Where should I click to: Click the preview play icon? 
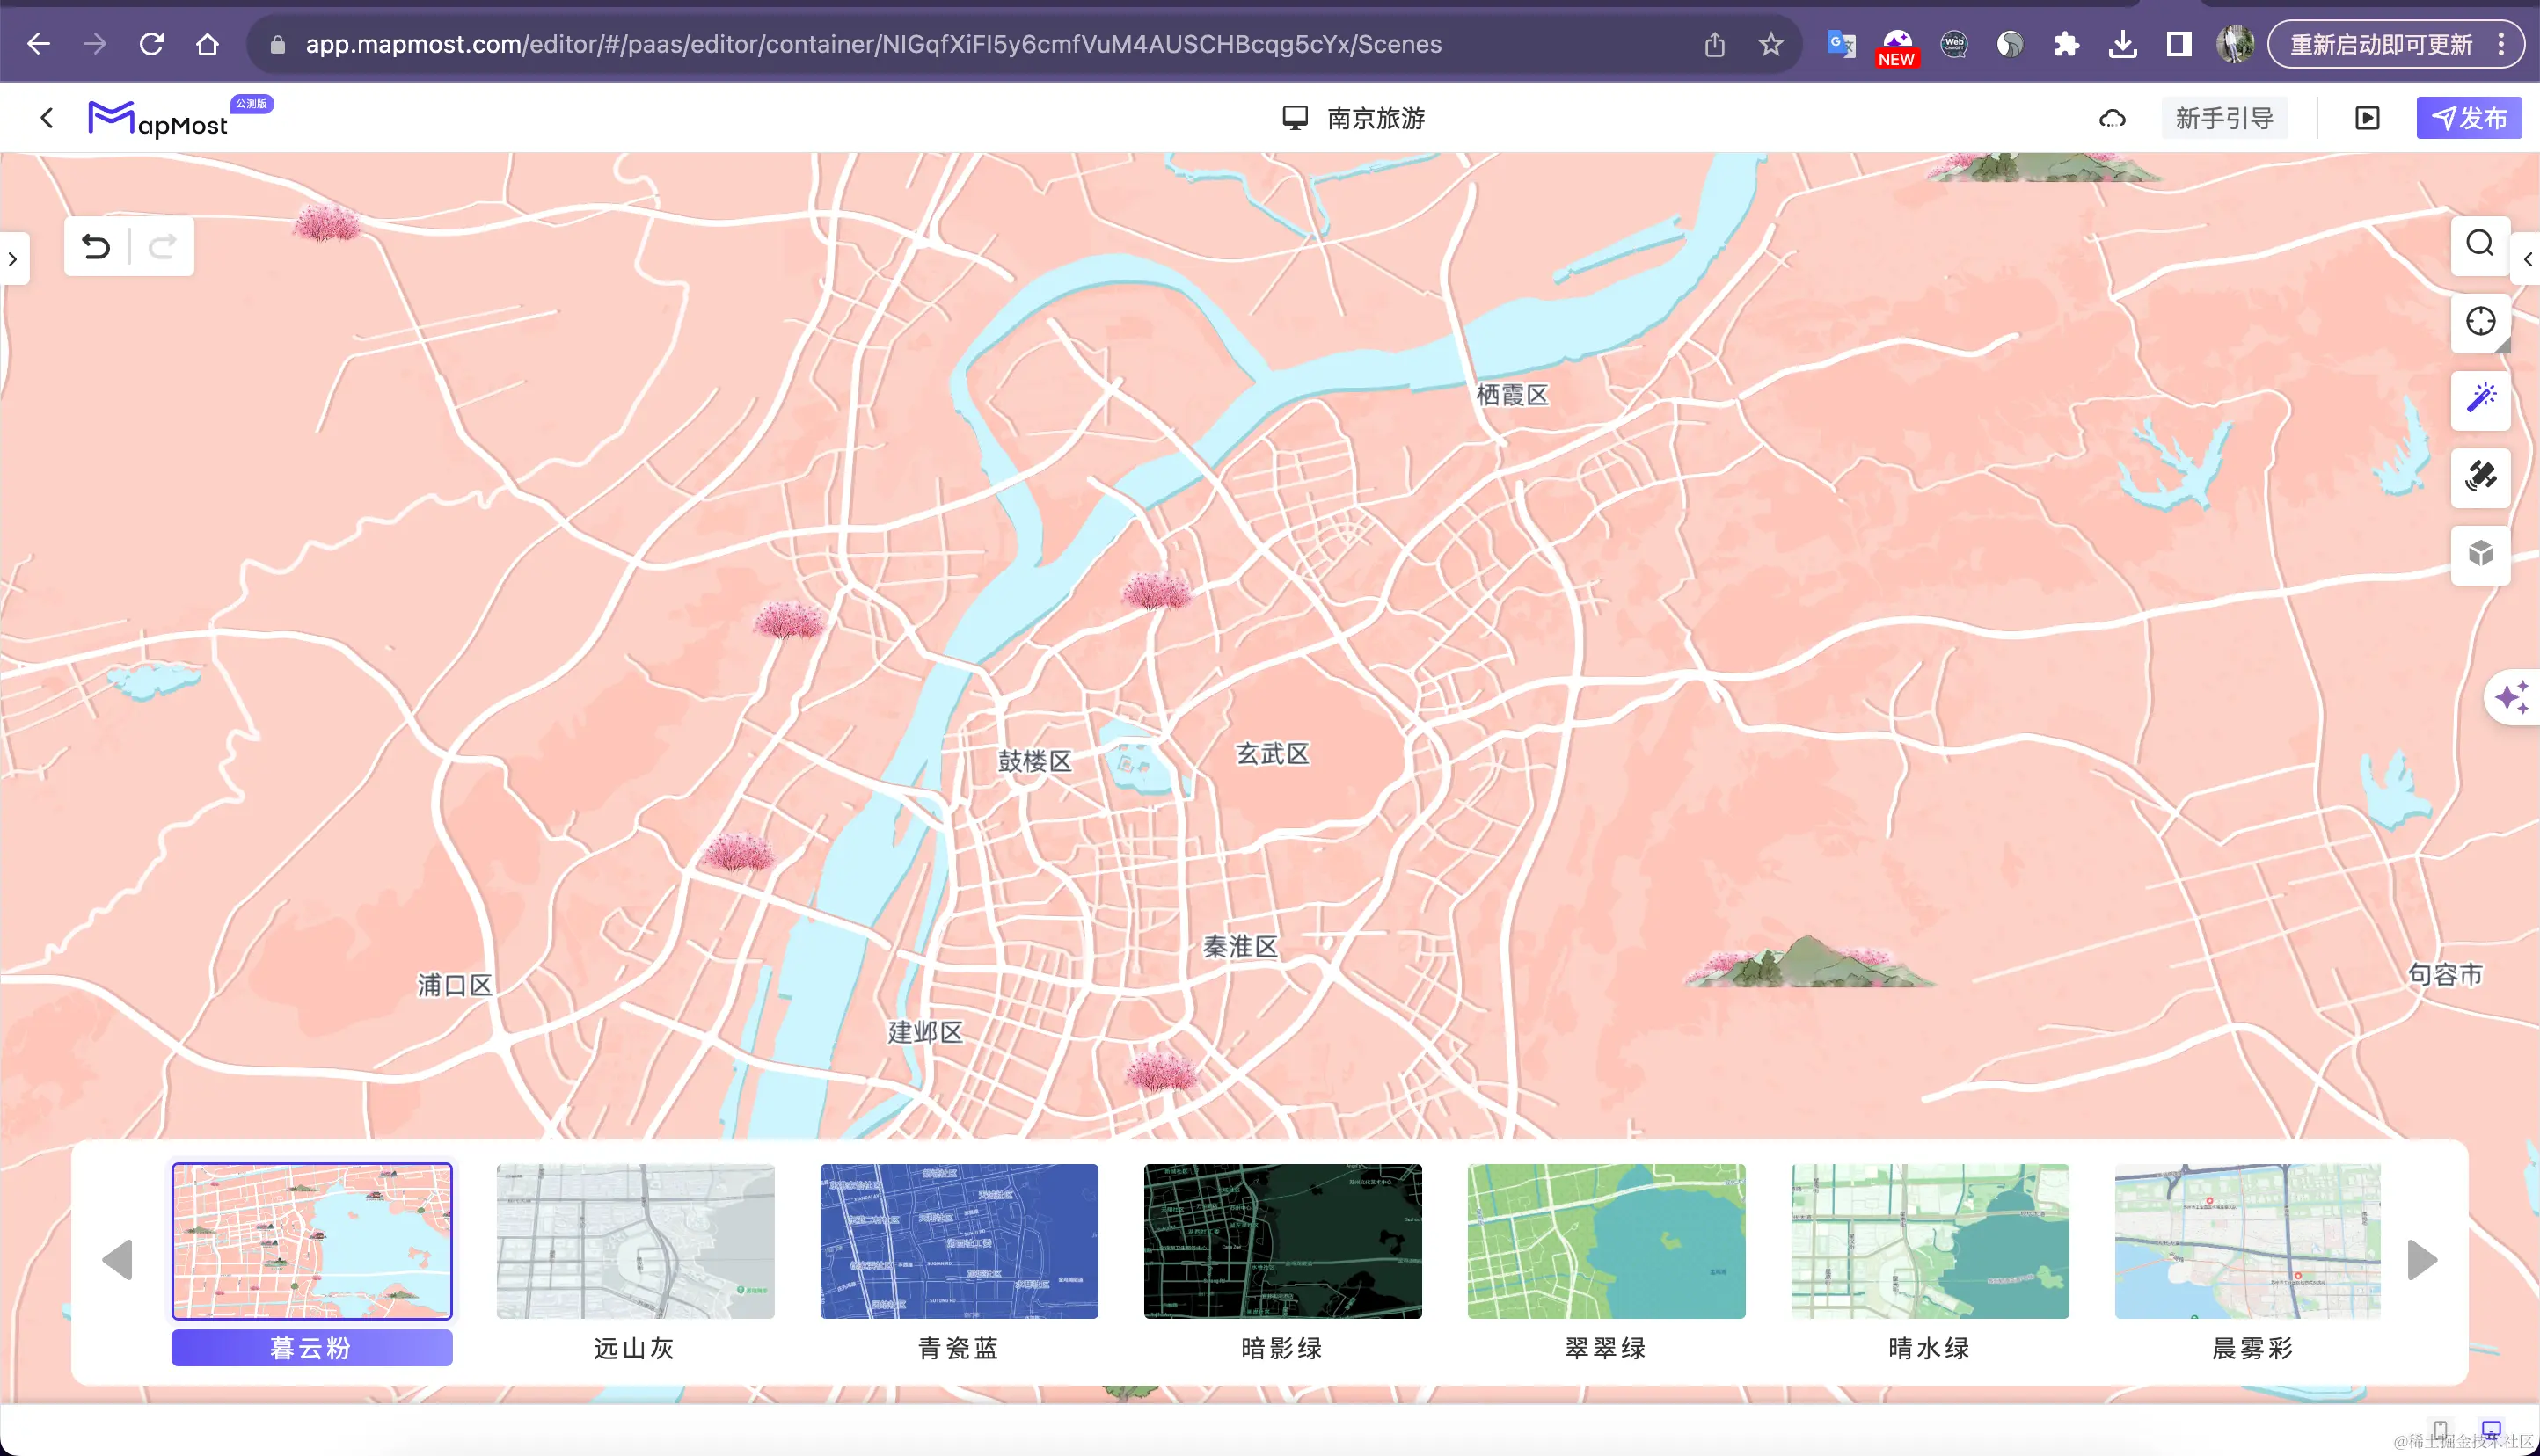pos(2367,119)
